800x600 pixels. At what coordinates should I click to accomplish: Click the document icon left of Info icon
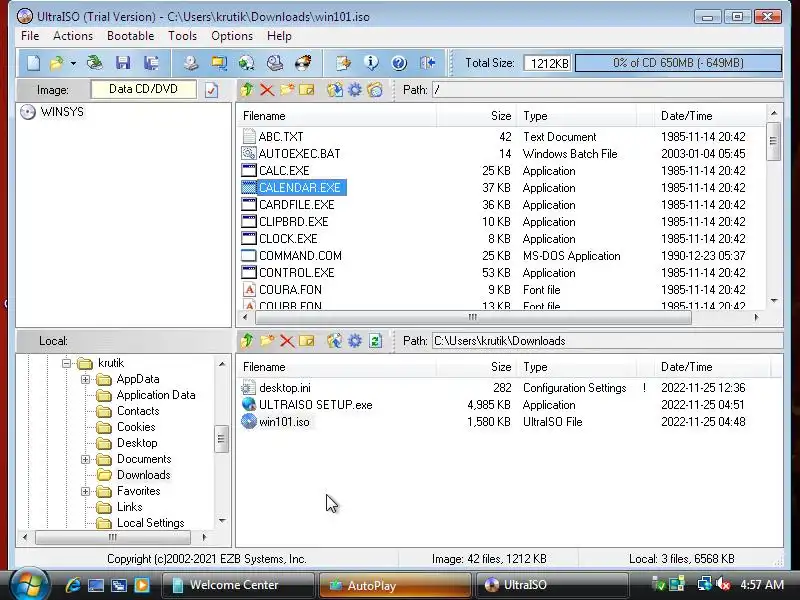(343, 63)
